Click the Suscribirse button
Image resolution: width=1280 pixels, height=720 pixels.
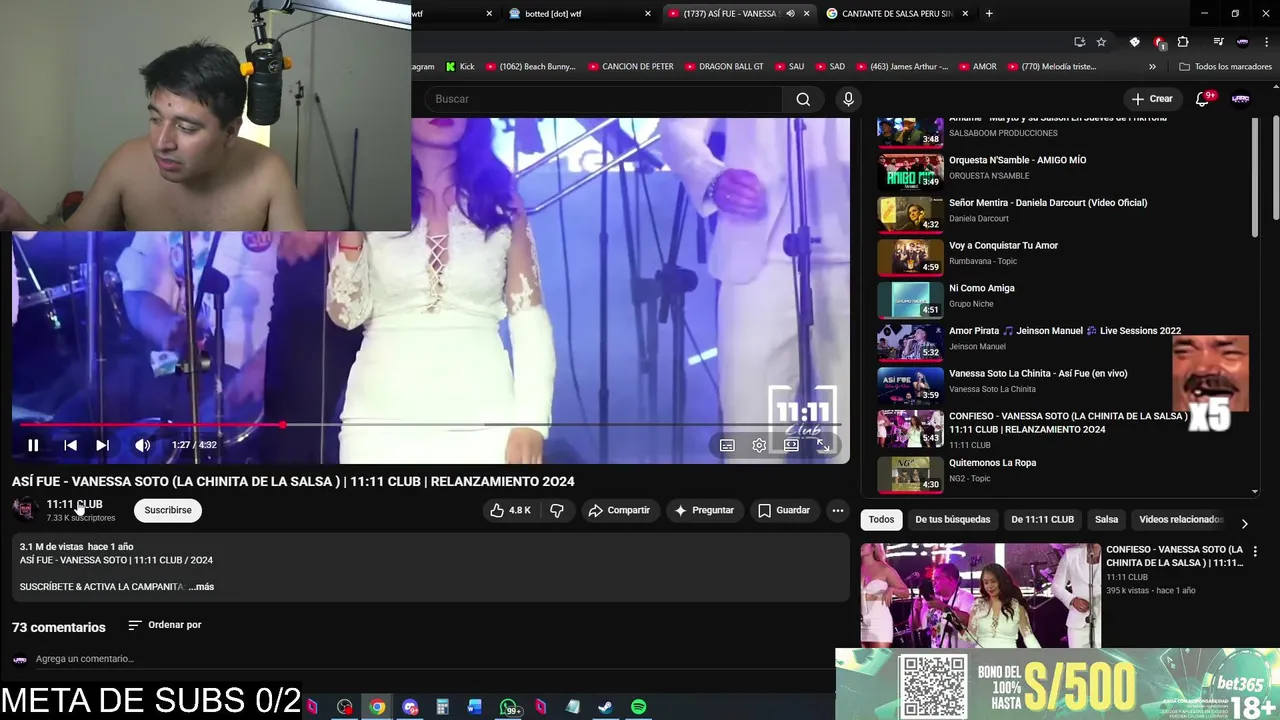[x=168, y=510]
